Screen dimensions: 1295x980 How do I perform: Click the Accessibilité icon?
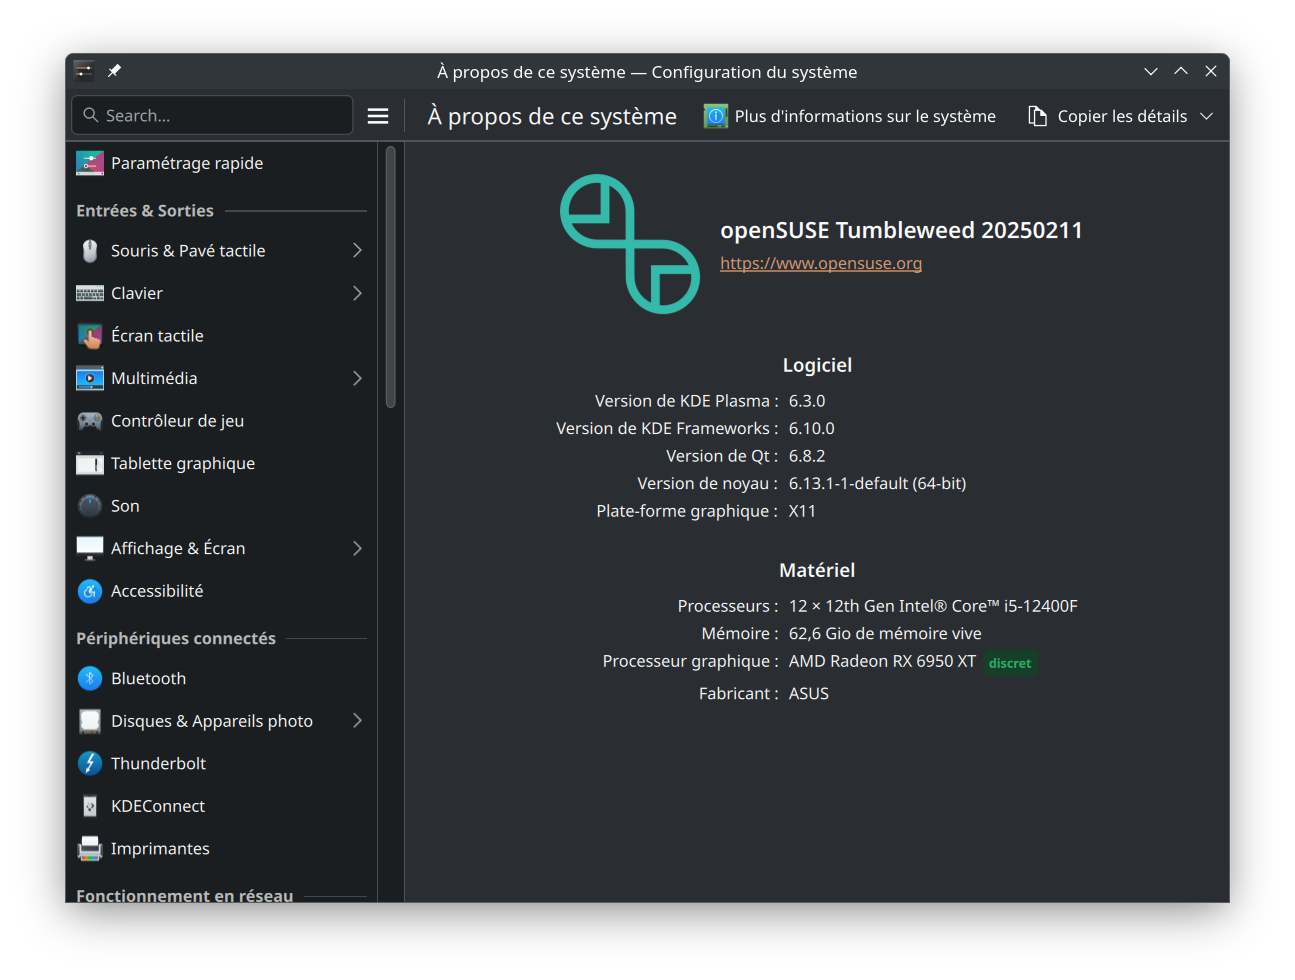(x=90, y=591)
